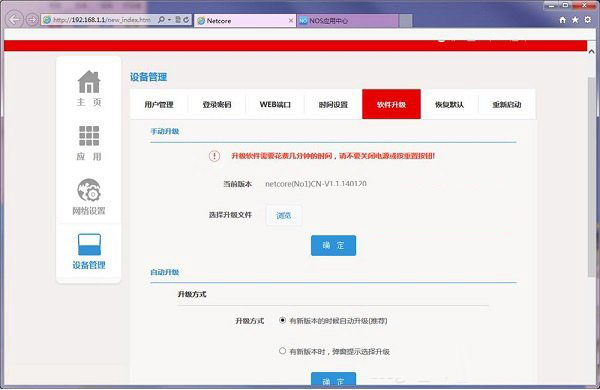Open the 恢复默认 tab
The width and height of the screenshot is (600, 390).
tap(450, 104)
